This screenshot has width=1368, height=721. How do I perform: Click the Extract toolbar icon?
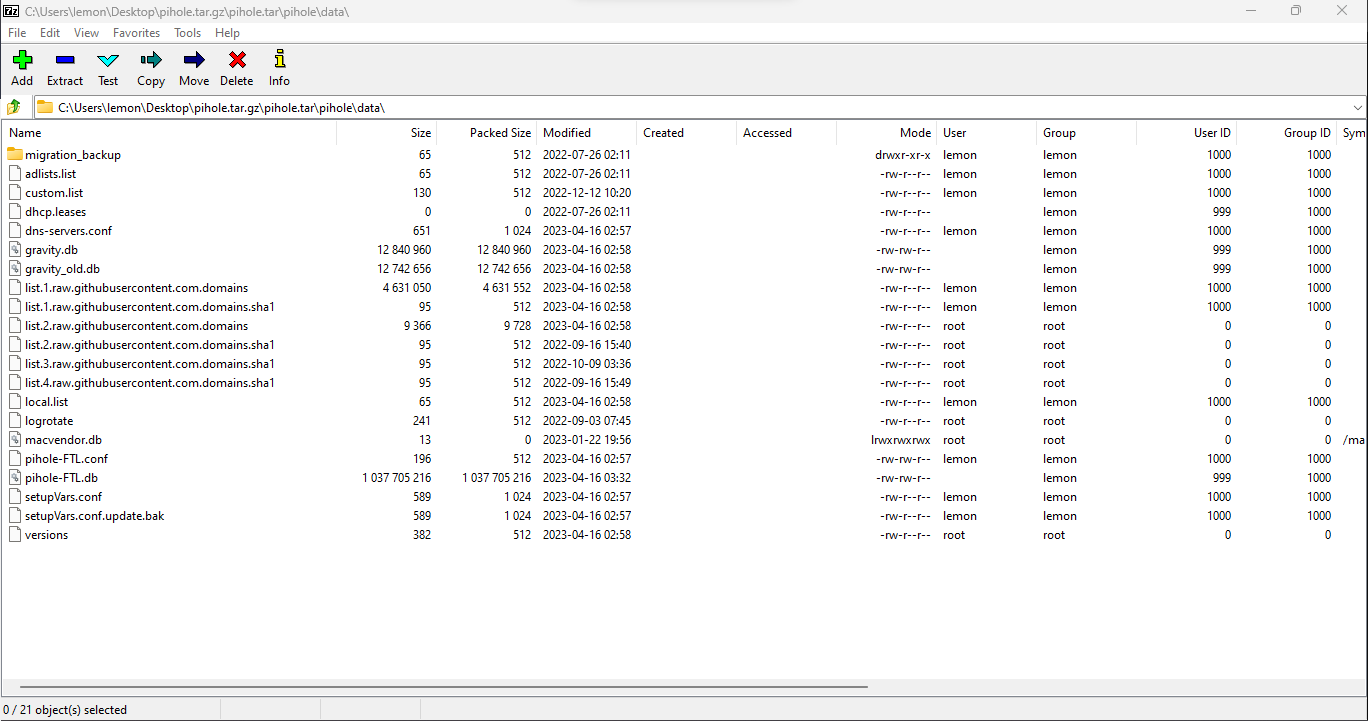pos(65,61)
